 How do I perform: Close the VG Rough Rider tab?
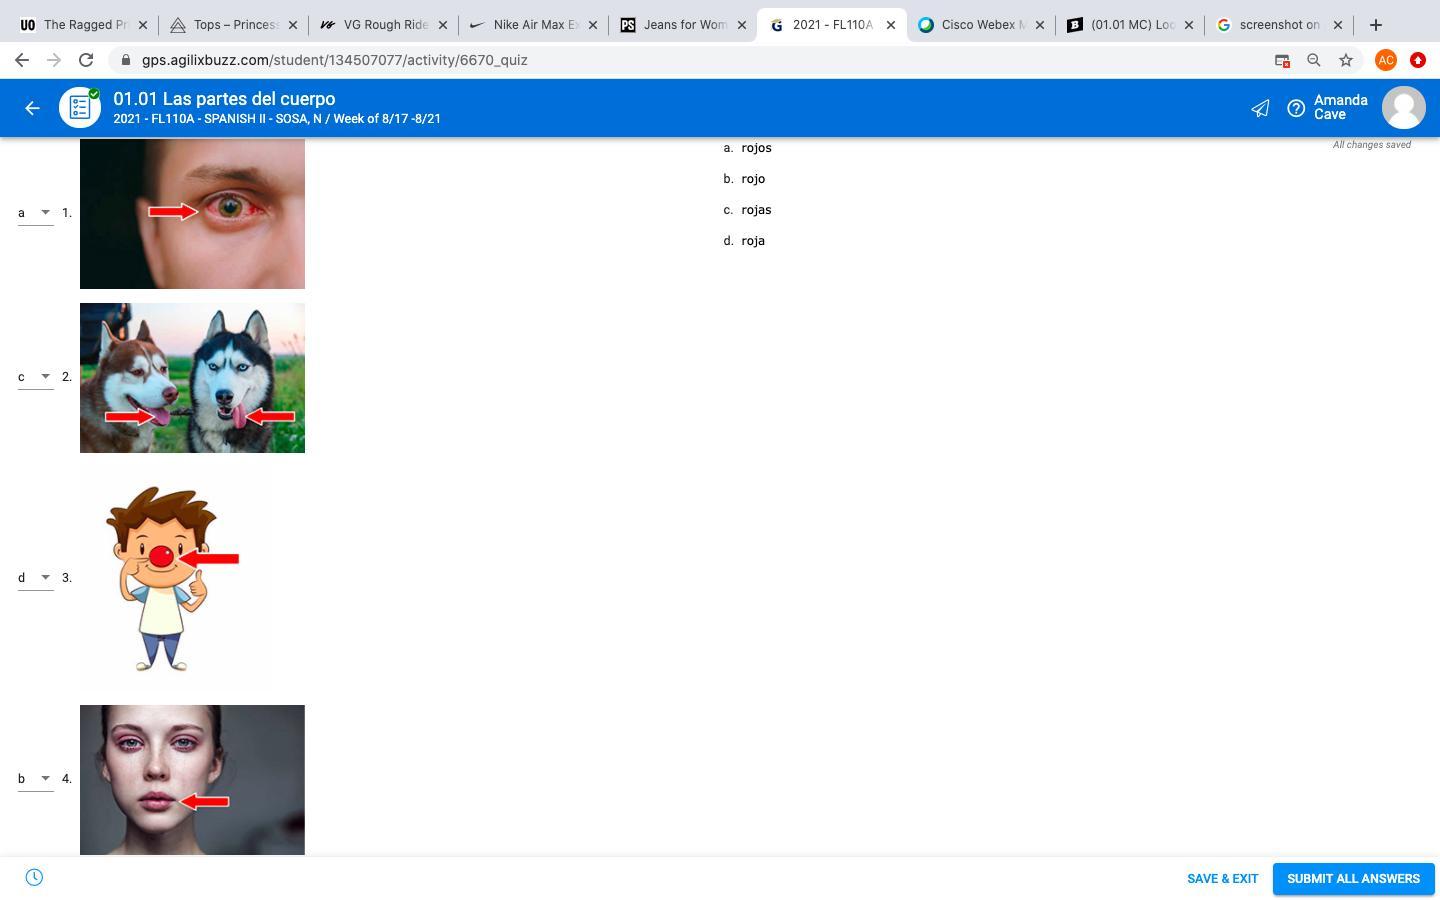[x=442, y=25]
